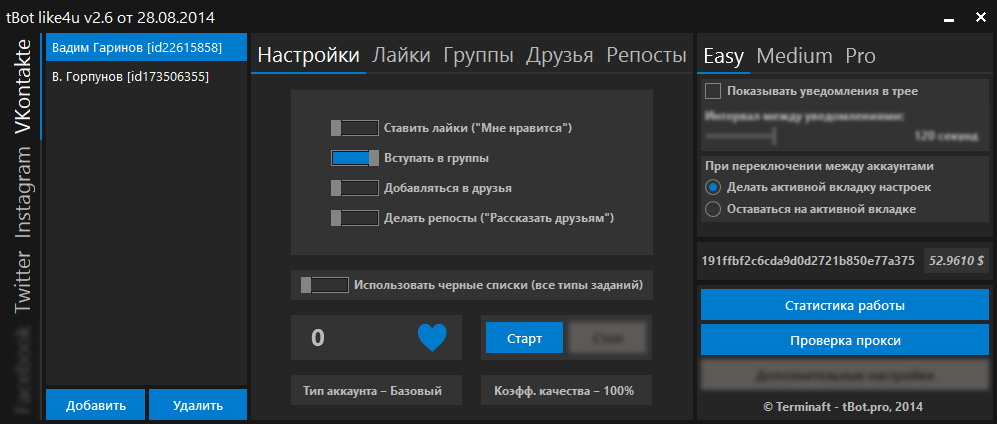Viewport: 997px width, 424px height.
Task: Select account В. Горпунов [id173506355]
Action: (x=146, y=76)
